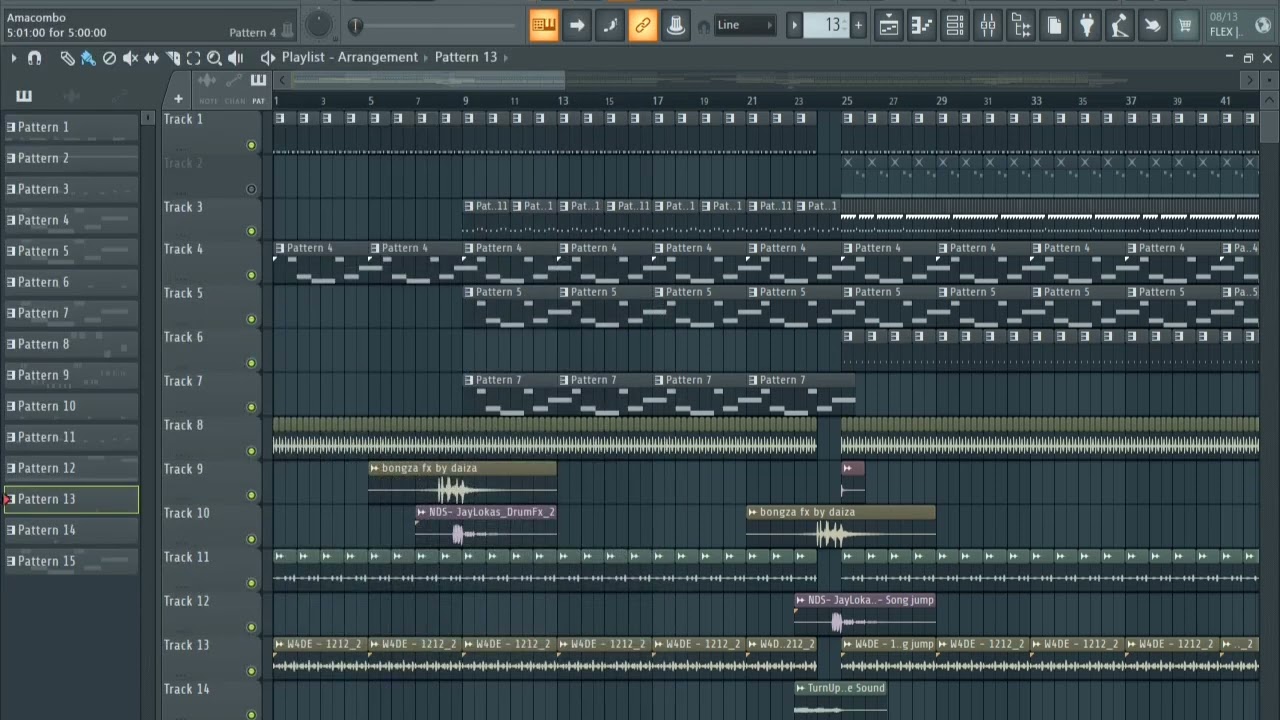Click Pattern 13 breadcrumb label
1280x720 pixels.
pyautogui.click(x=466, y=57)
